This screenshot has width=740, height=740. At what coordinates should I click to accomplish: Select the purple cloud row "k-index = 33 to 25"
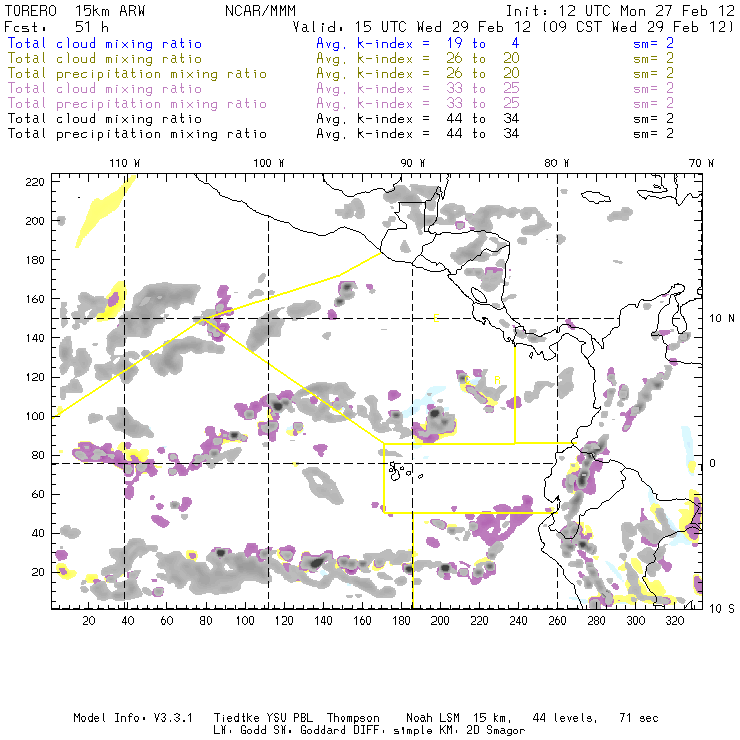click(x=438, y=89)
